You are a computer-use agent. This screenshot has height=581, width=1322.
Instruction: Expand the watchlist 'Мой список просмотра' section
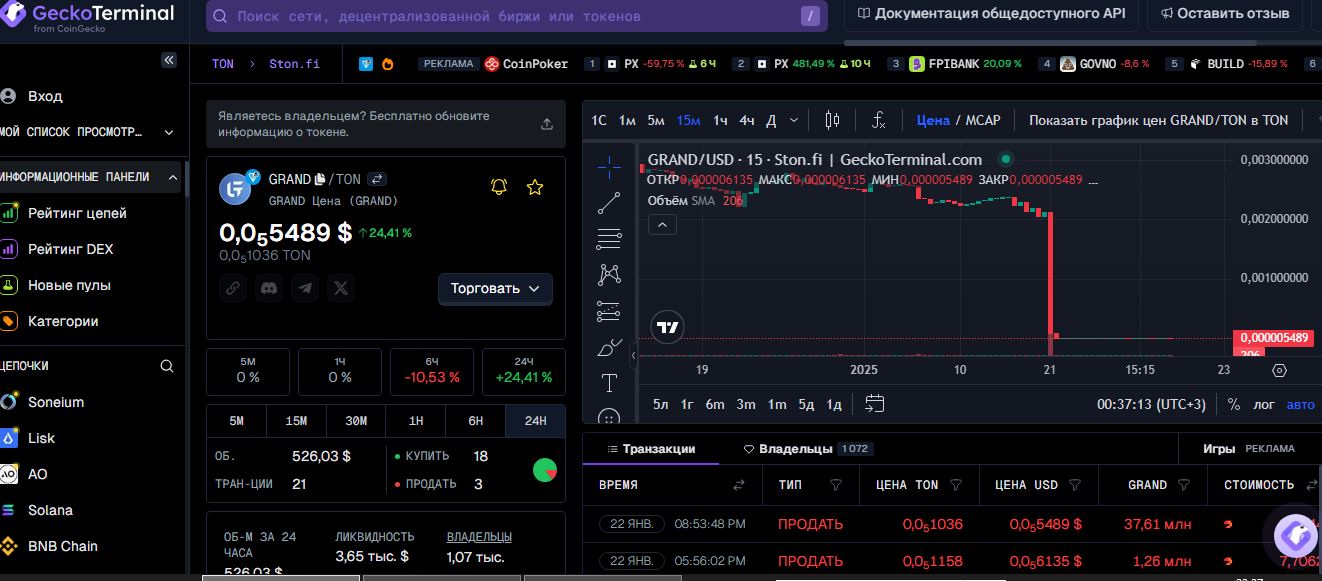pyautogui.click(x=169, y=132)
